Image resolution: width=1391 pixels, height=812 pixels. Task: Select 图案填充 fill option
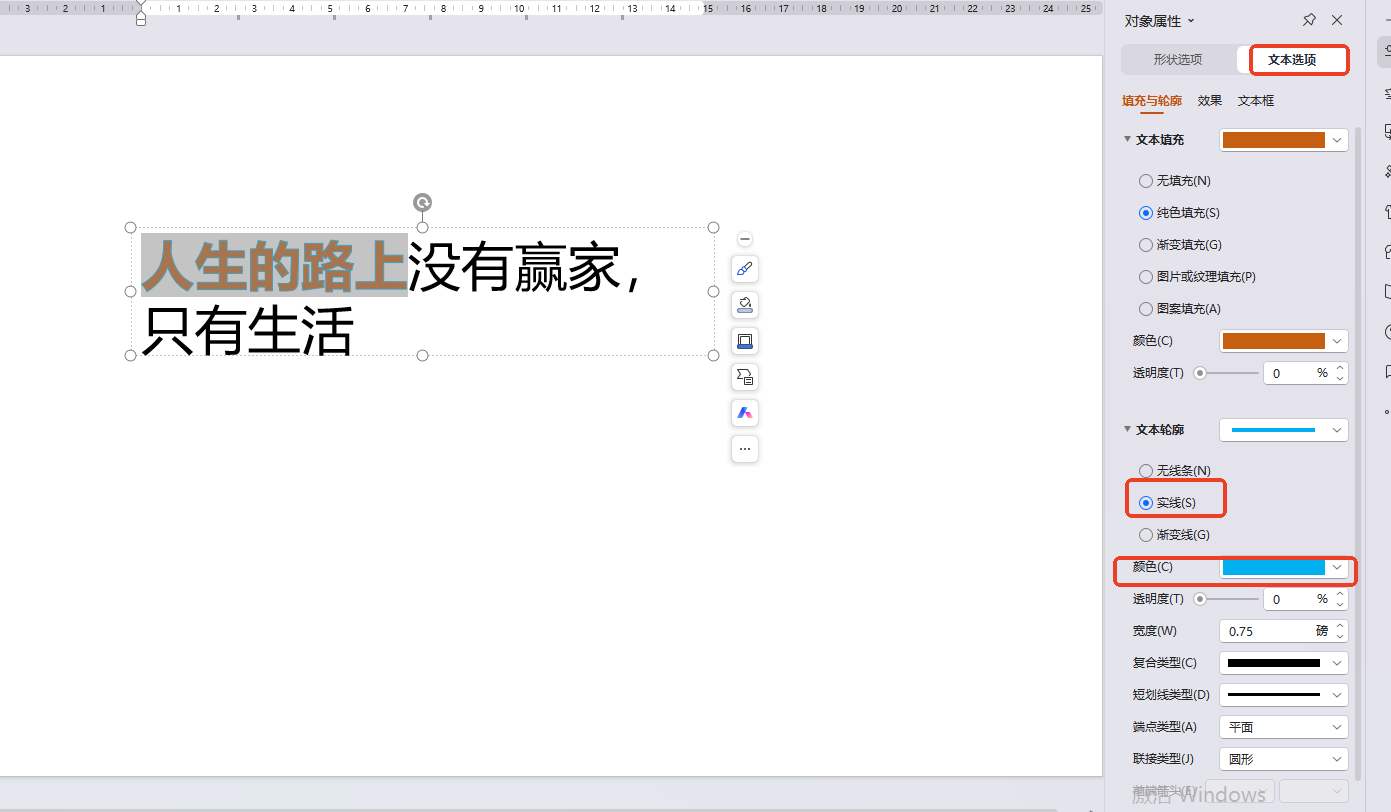[1146, 308]
